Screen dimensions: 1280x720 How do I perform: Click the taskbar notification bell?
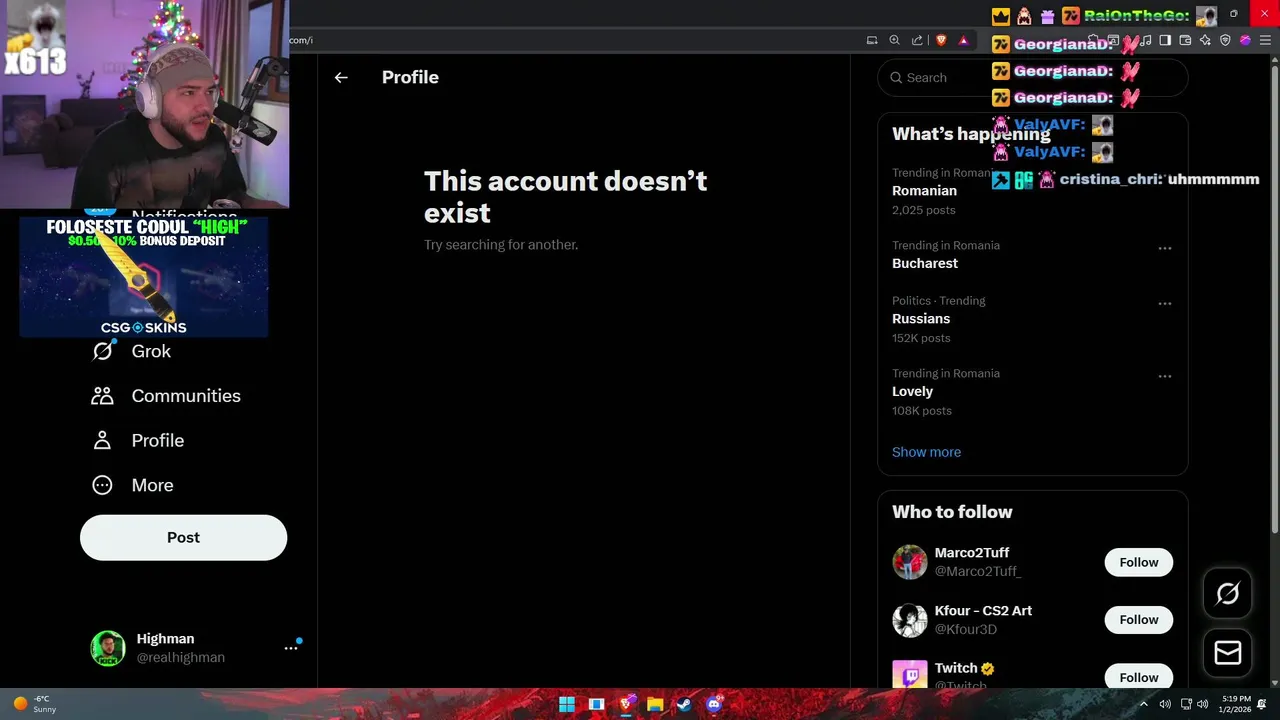click(x=1262, y=704)
